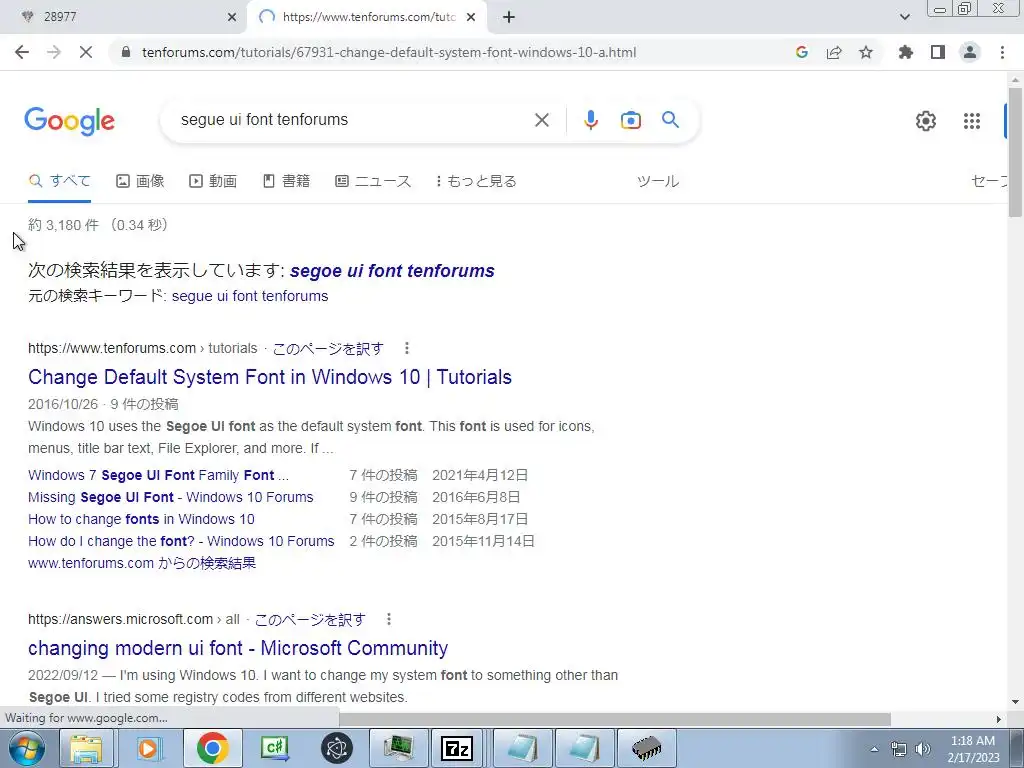The image size is (1024, 768).
Task: Open the extensions puzzle icon
Action: [906, 52]
